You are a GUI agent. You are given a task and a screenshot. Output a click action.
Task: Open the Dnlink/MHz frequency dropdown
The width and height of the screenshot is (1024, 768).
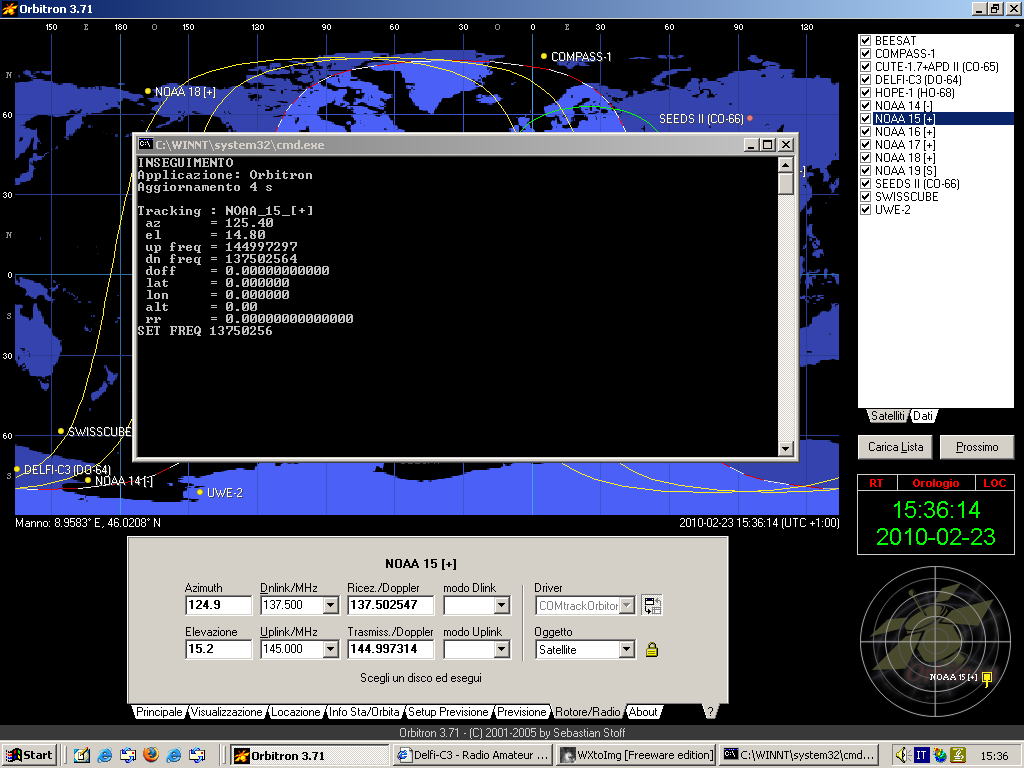[x=330, y=605]
